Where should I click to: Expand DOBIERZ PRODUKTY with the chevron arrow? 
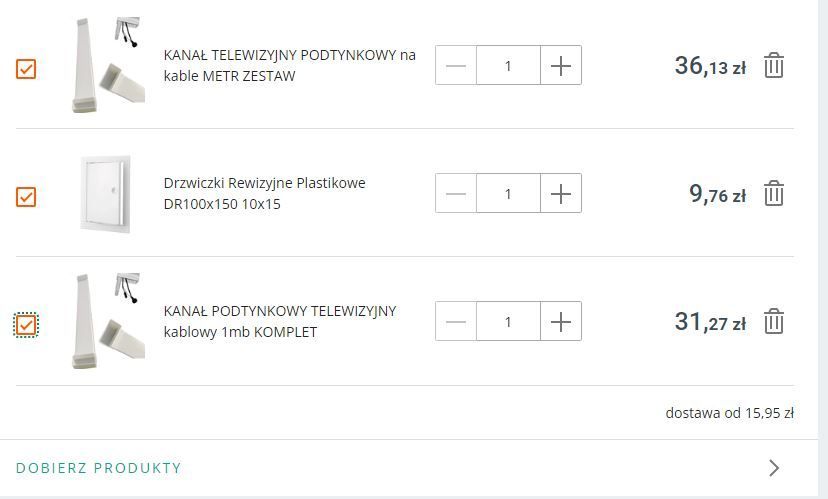(x=774, y=468)
